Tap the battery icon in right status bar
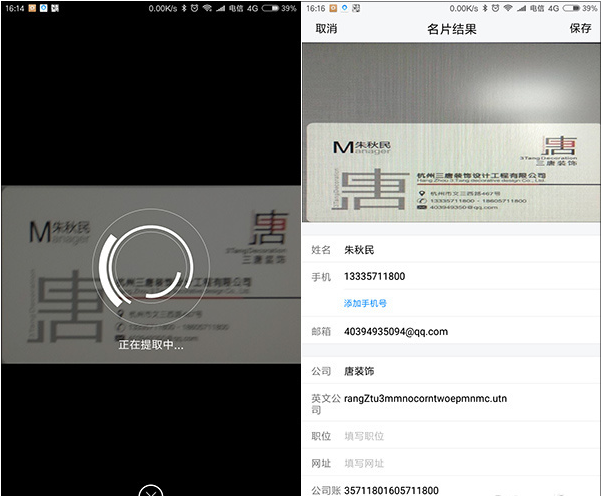This screenshot has width=604, height=496. (x=571, y=8)
